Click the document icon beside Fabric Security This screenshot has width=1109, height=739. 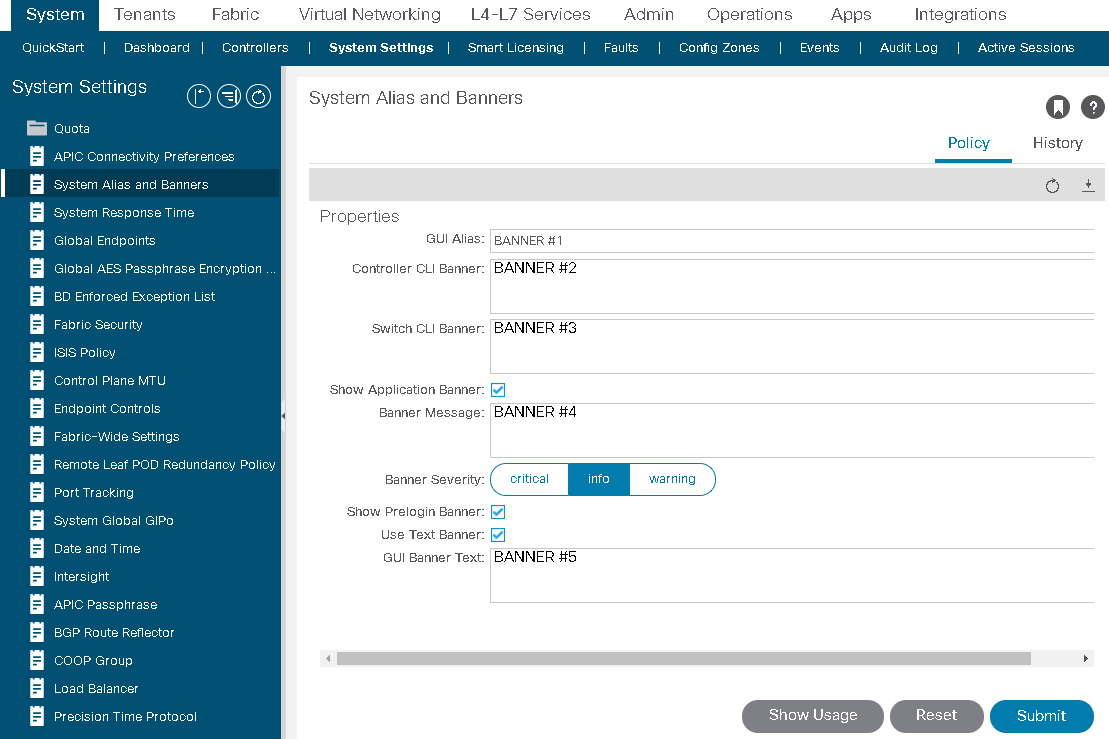pos(37,325)
